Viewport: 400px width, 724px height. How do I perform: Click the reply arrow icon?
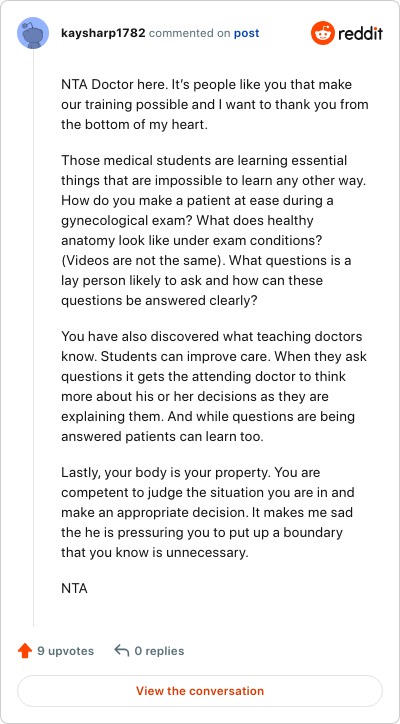click(121, 651)
